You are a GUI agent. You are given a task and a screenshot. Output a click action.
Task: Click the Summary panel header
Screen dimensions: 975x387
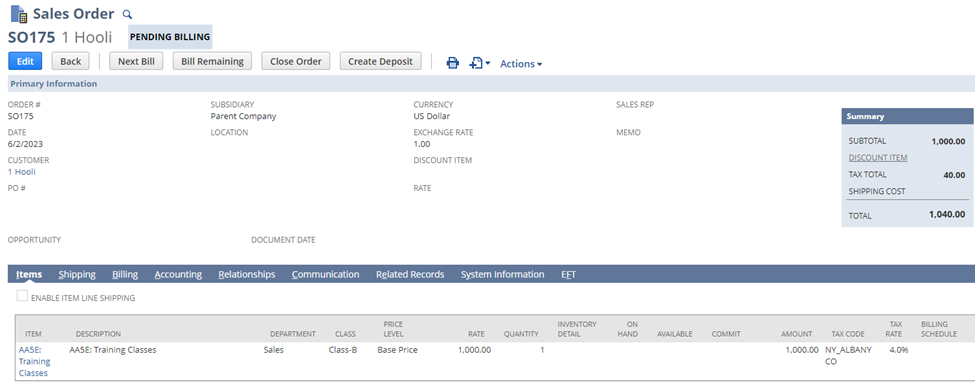[x=907, y=116]
